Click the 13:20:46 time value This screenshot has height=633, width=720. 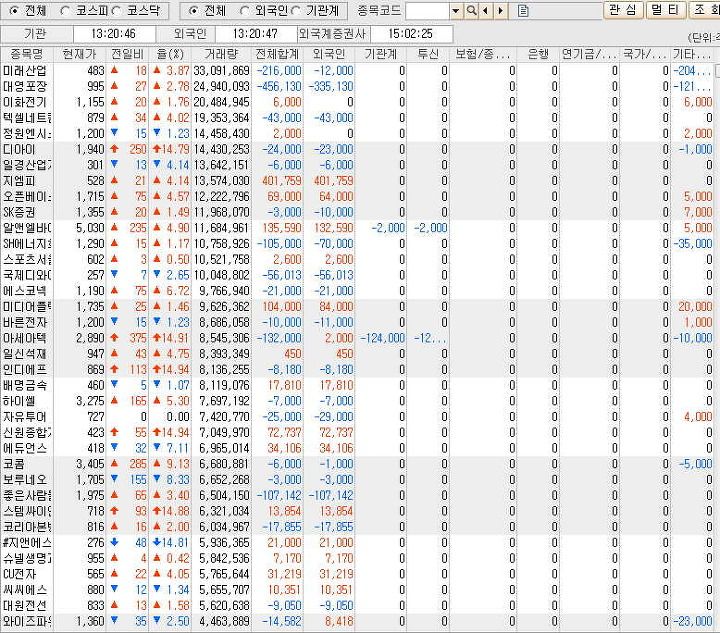(x=113, y=34)
